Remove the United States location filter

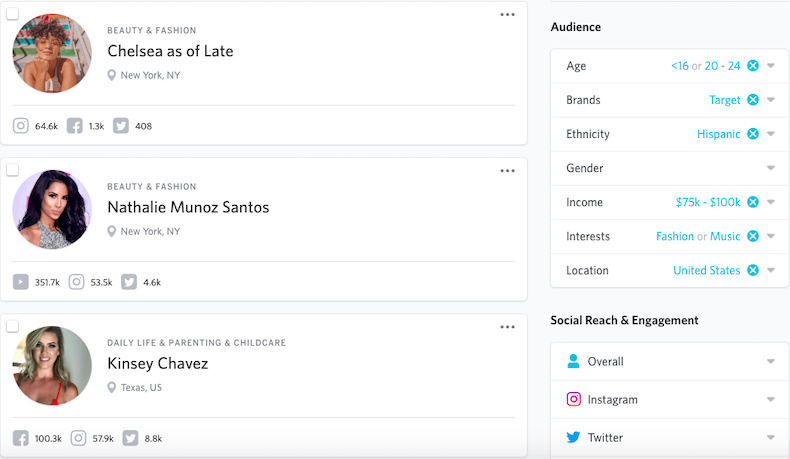753,270
